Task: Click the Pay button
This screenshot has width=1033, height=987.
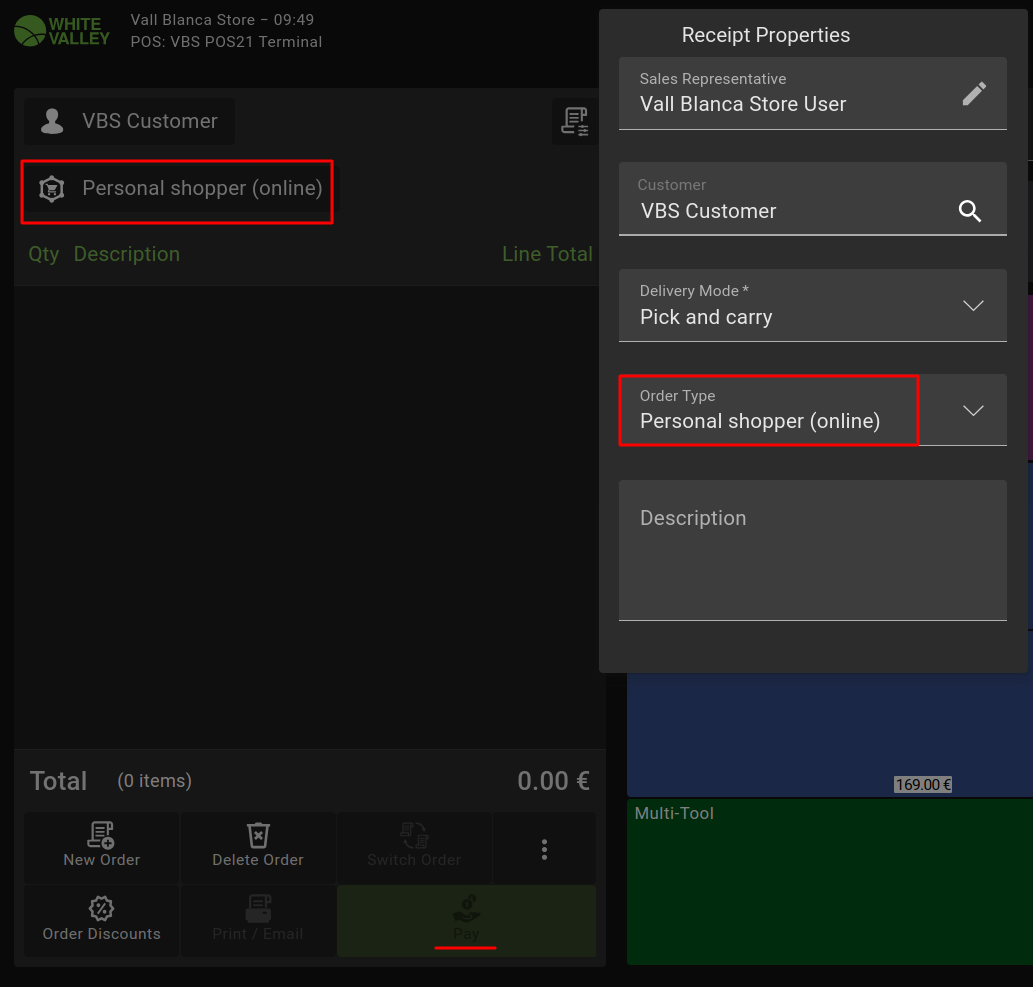Action: coord(466,920)
